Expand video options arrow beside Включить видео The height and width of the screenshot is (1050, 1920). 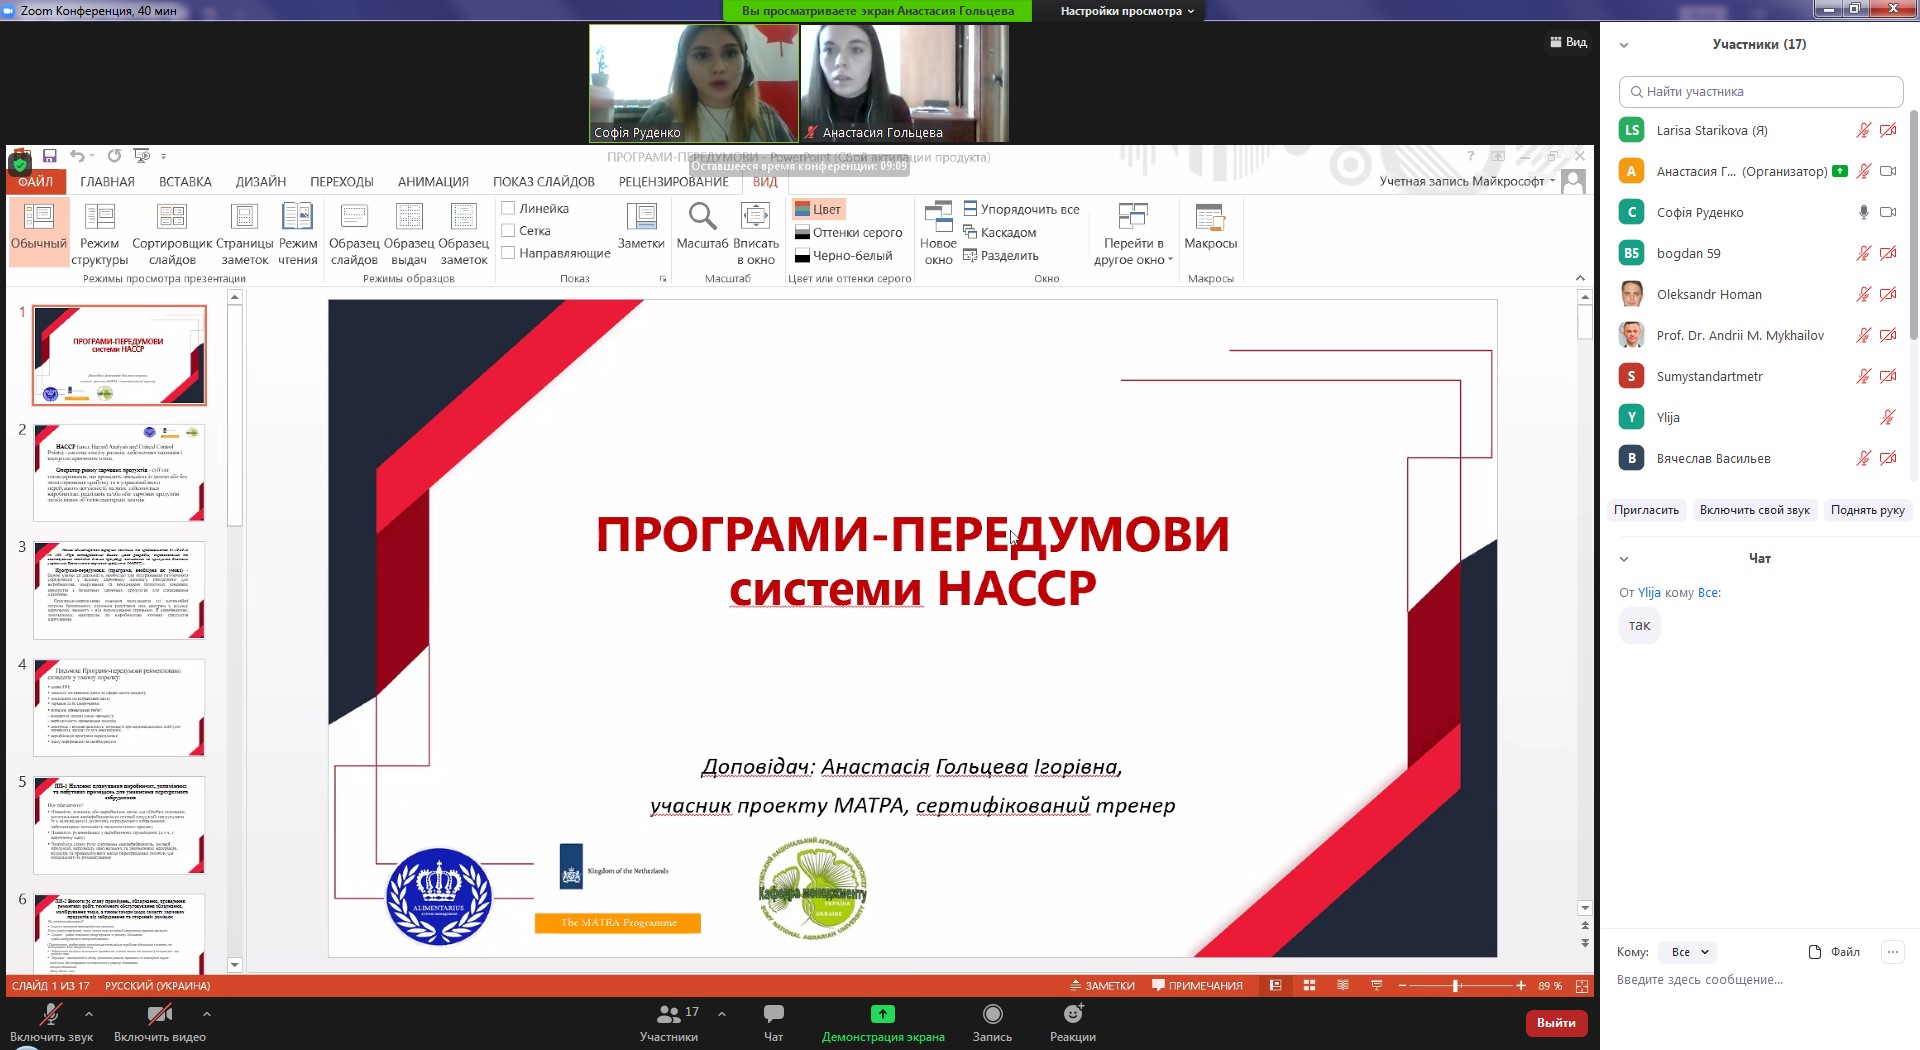pyautogui.click(x=206, y=1014)
